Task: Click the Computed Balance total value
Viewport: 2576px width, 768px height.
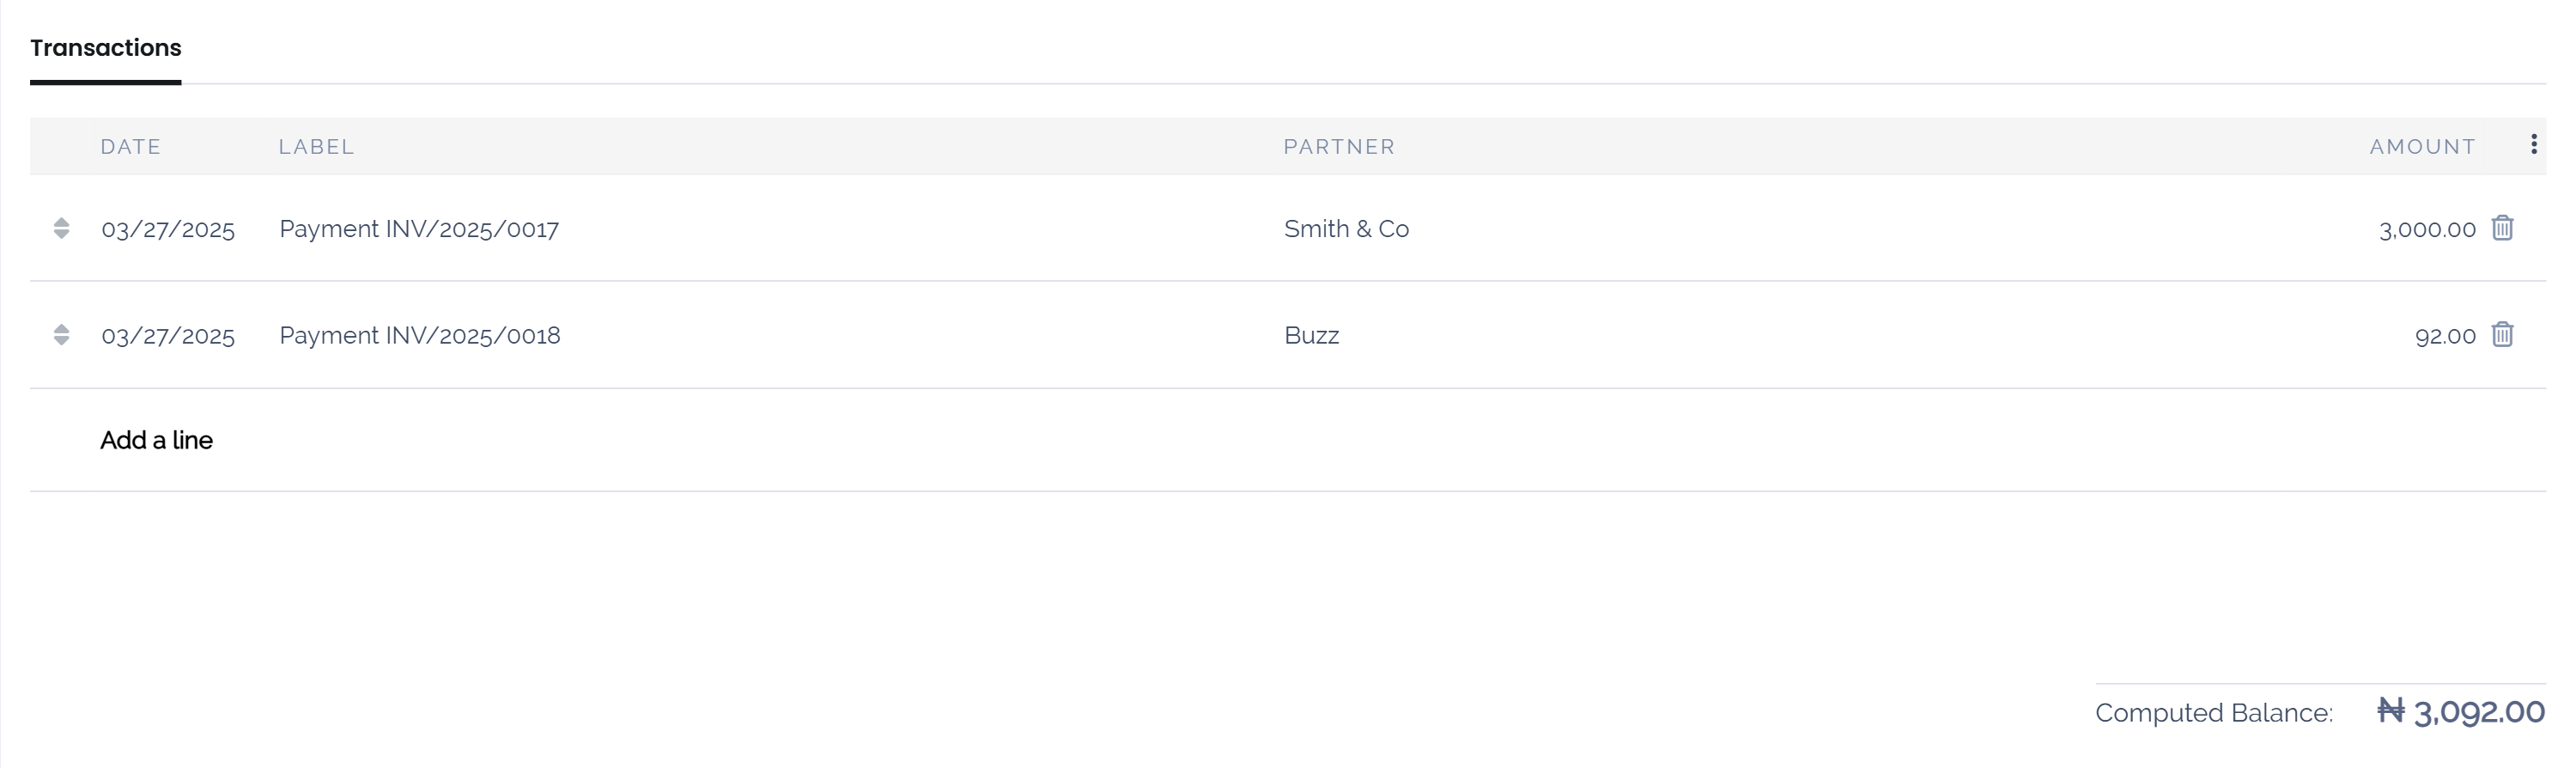Action: [x=2461, y=712]
